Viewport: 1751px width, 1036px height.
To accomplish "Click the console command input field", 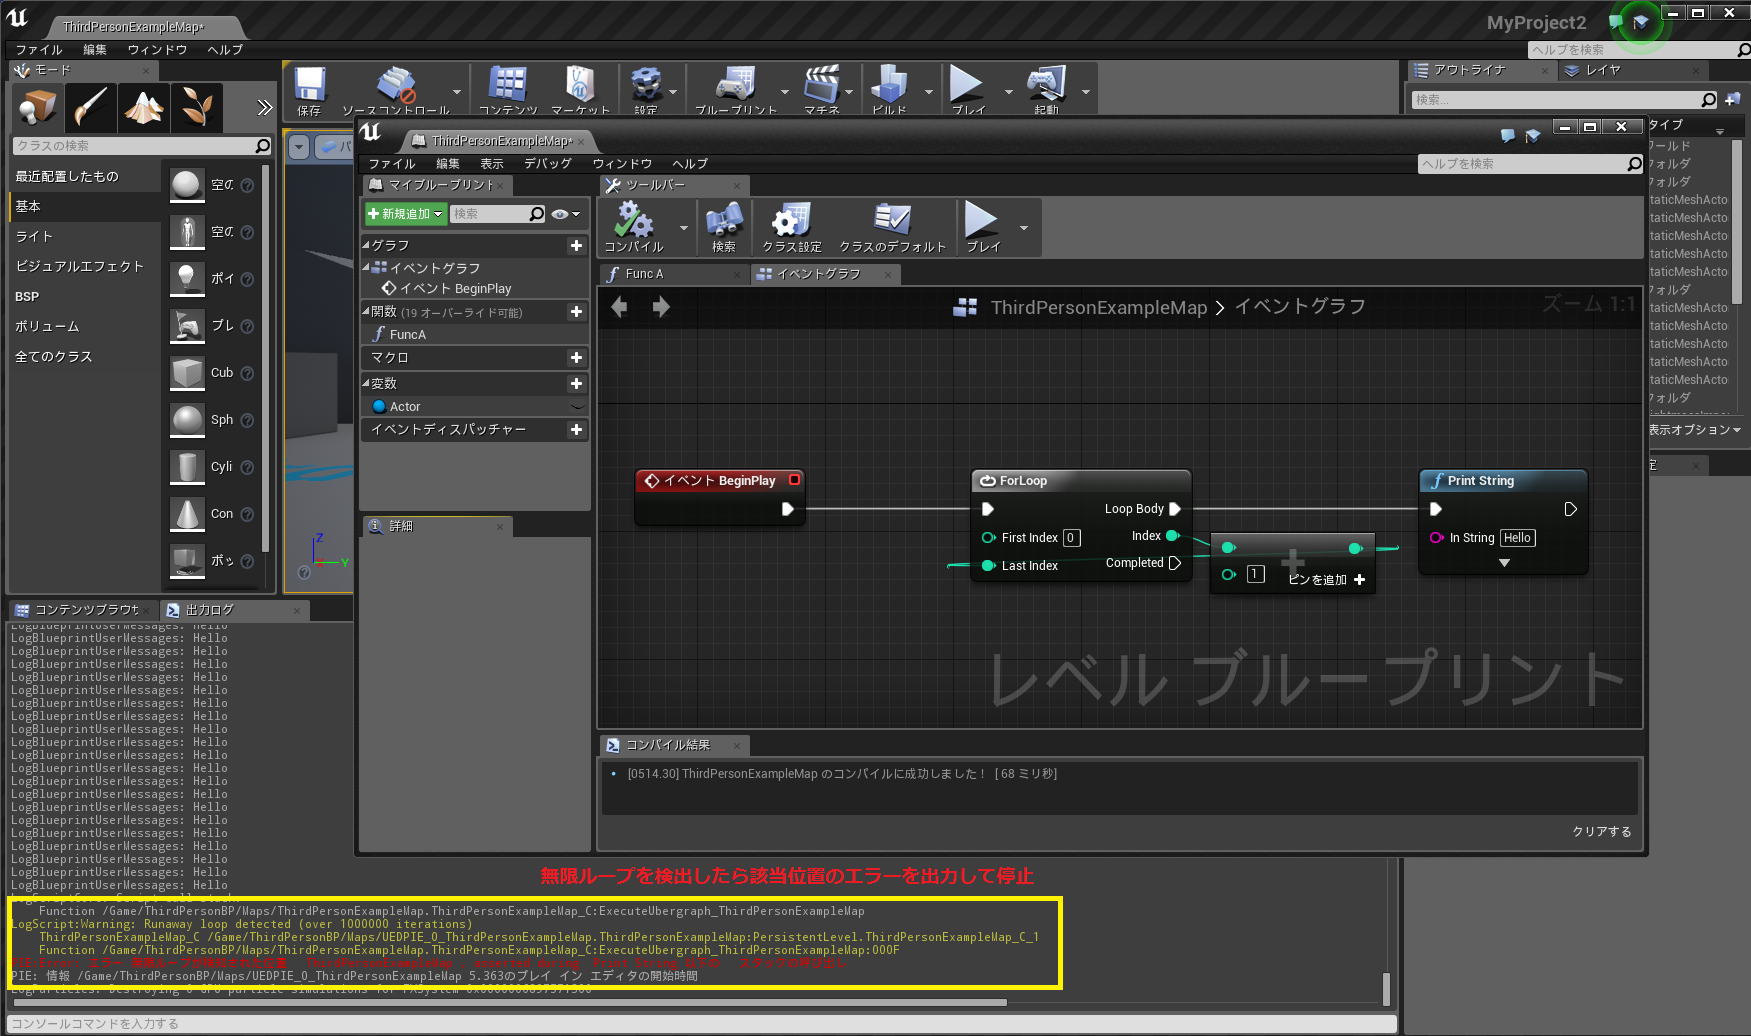I will tap(702, 1024).
